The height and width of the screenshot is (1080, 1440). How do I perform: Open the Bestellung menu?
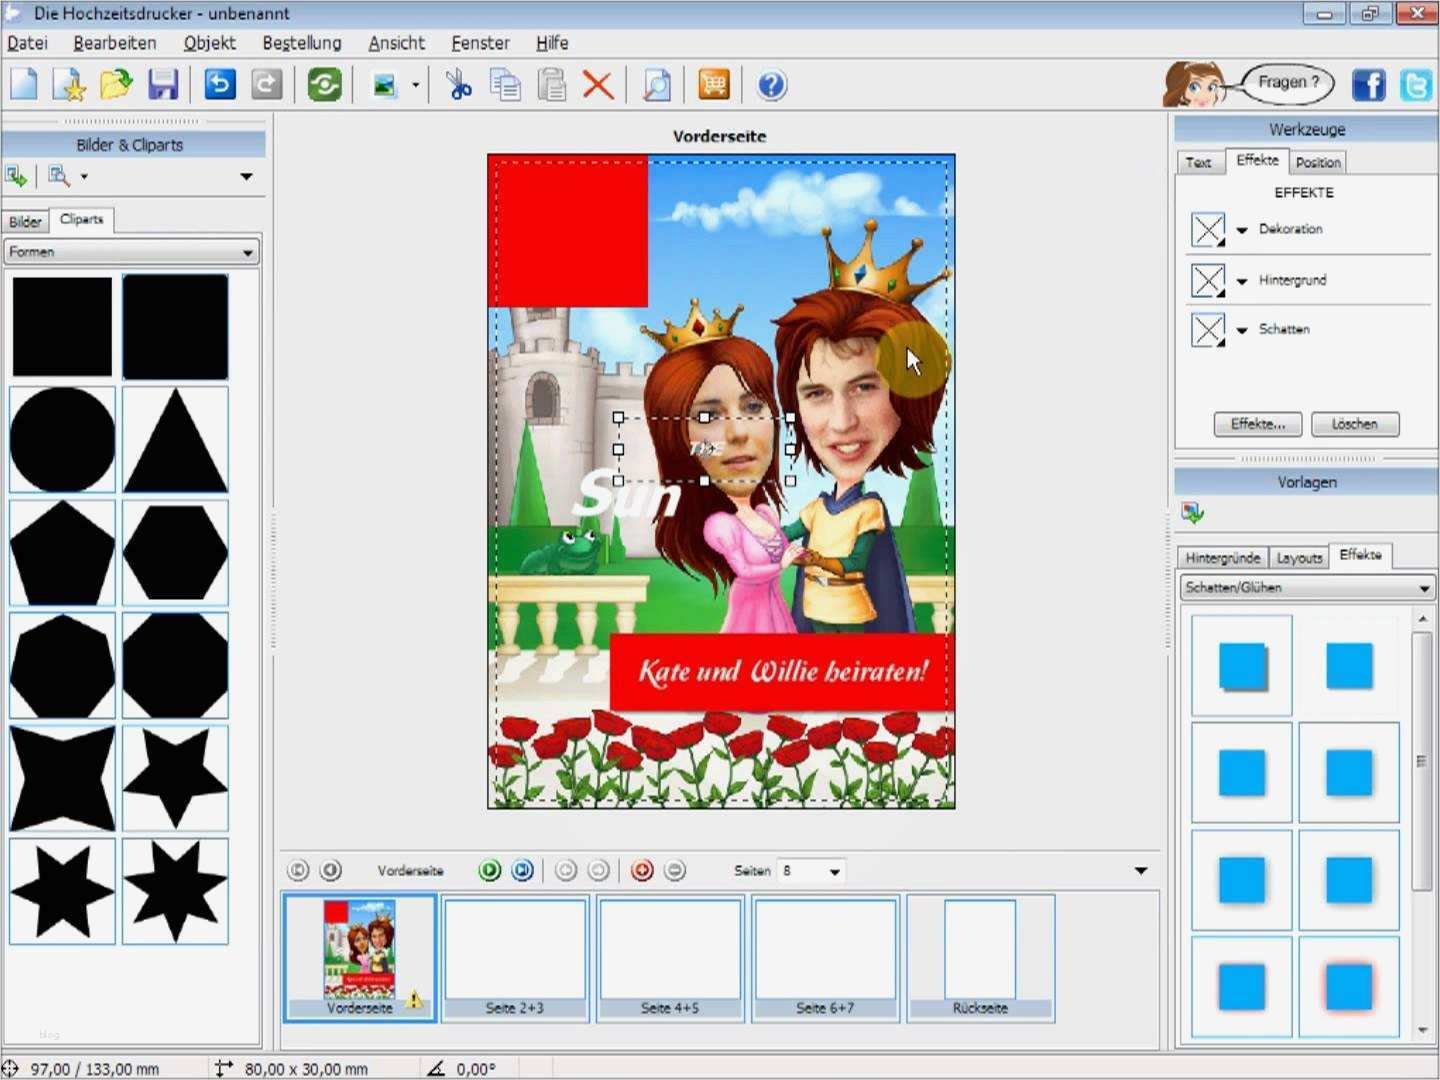[x=301, y=43]
